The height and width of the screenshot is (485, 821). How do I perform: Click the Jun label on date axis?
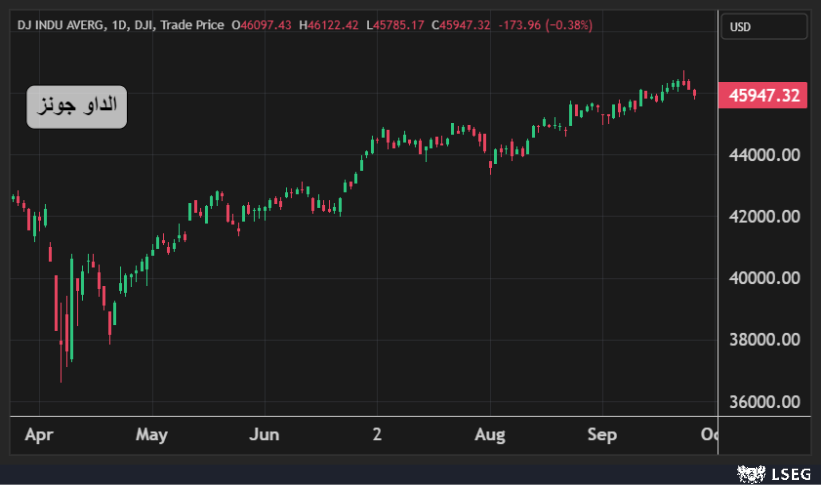coord(264,435)
